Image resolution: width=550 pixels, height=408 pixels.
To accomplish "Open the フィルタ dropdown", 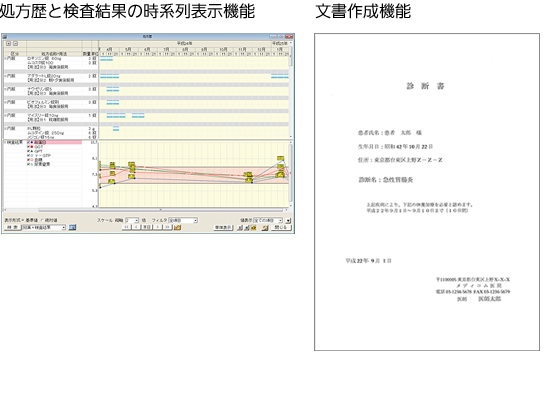I will (x=183, y=220).
